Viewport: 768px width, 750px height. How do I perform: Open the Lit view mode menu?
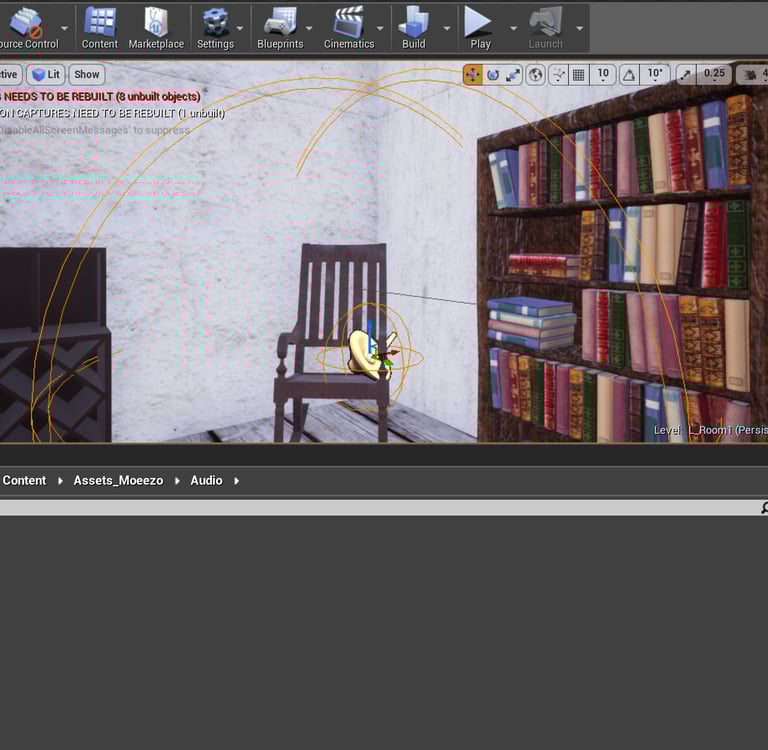tap(46, 74)
